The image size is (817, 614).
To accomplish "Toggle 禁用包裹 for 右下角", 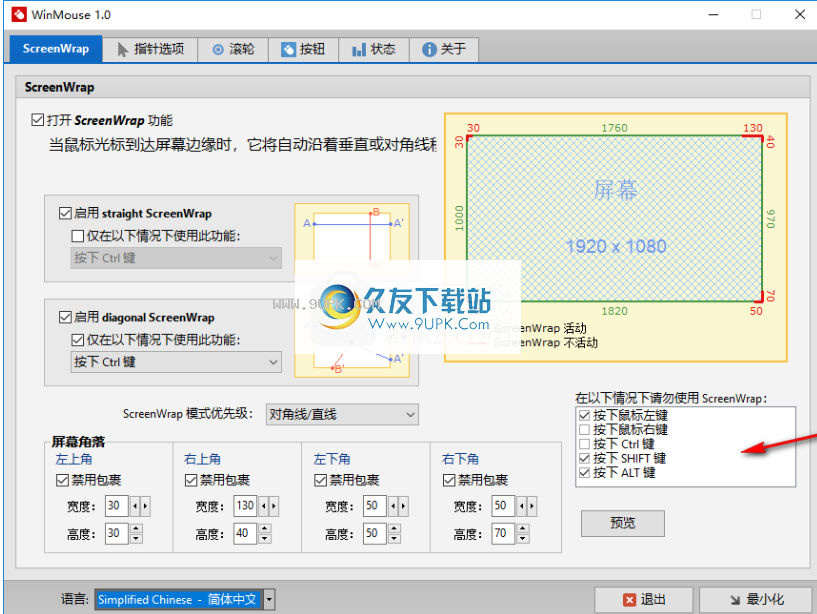I will click(449, 480).
